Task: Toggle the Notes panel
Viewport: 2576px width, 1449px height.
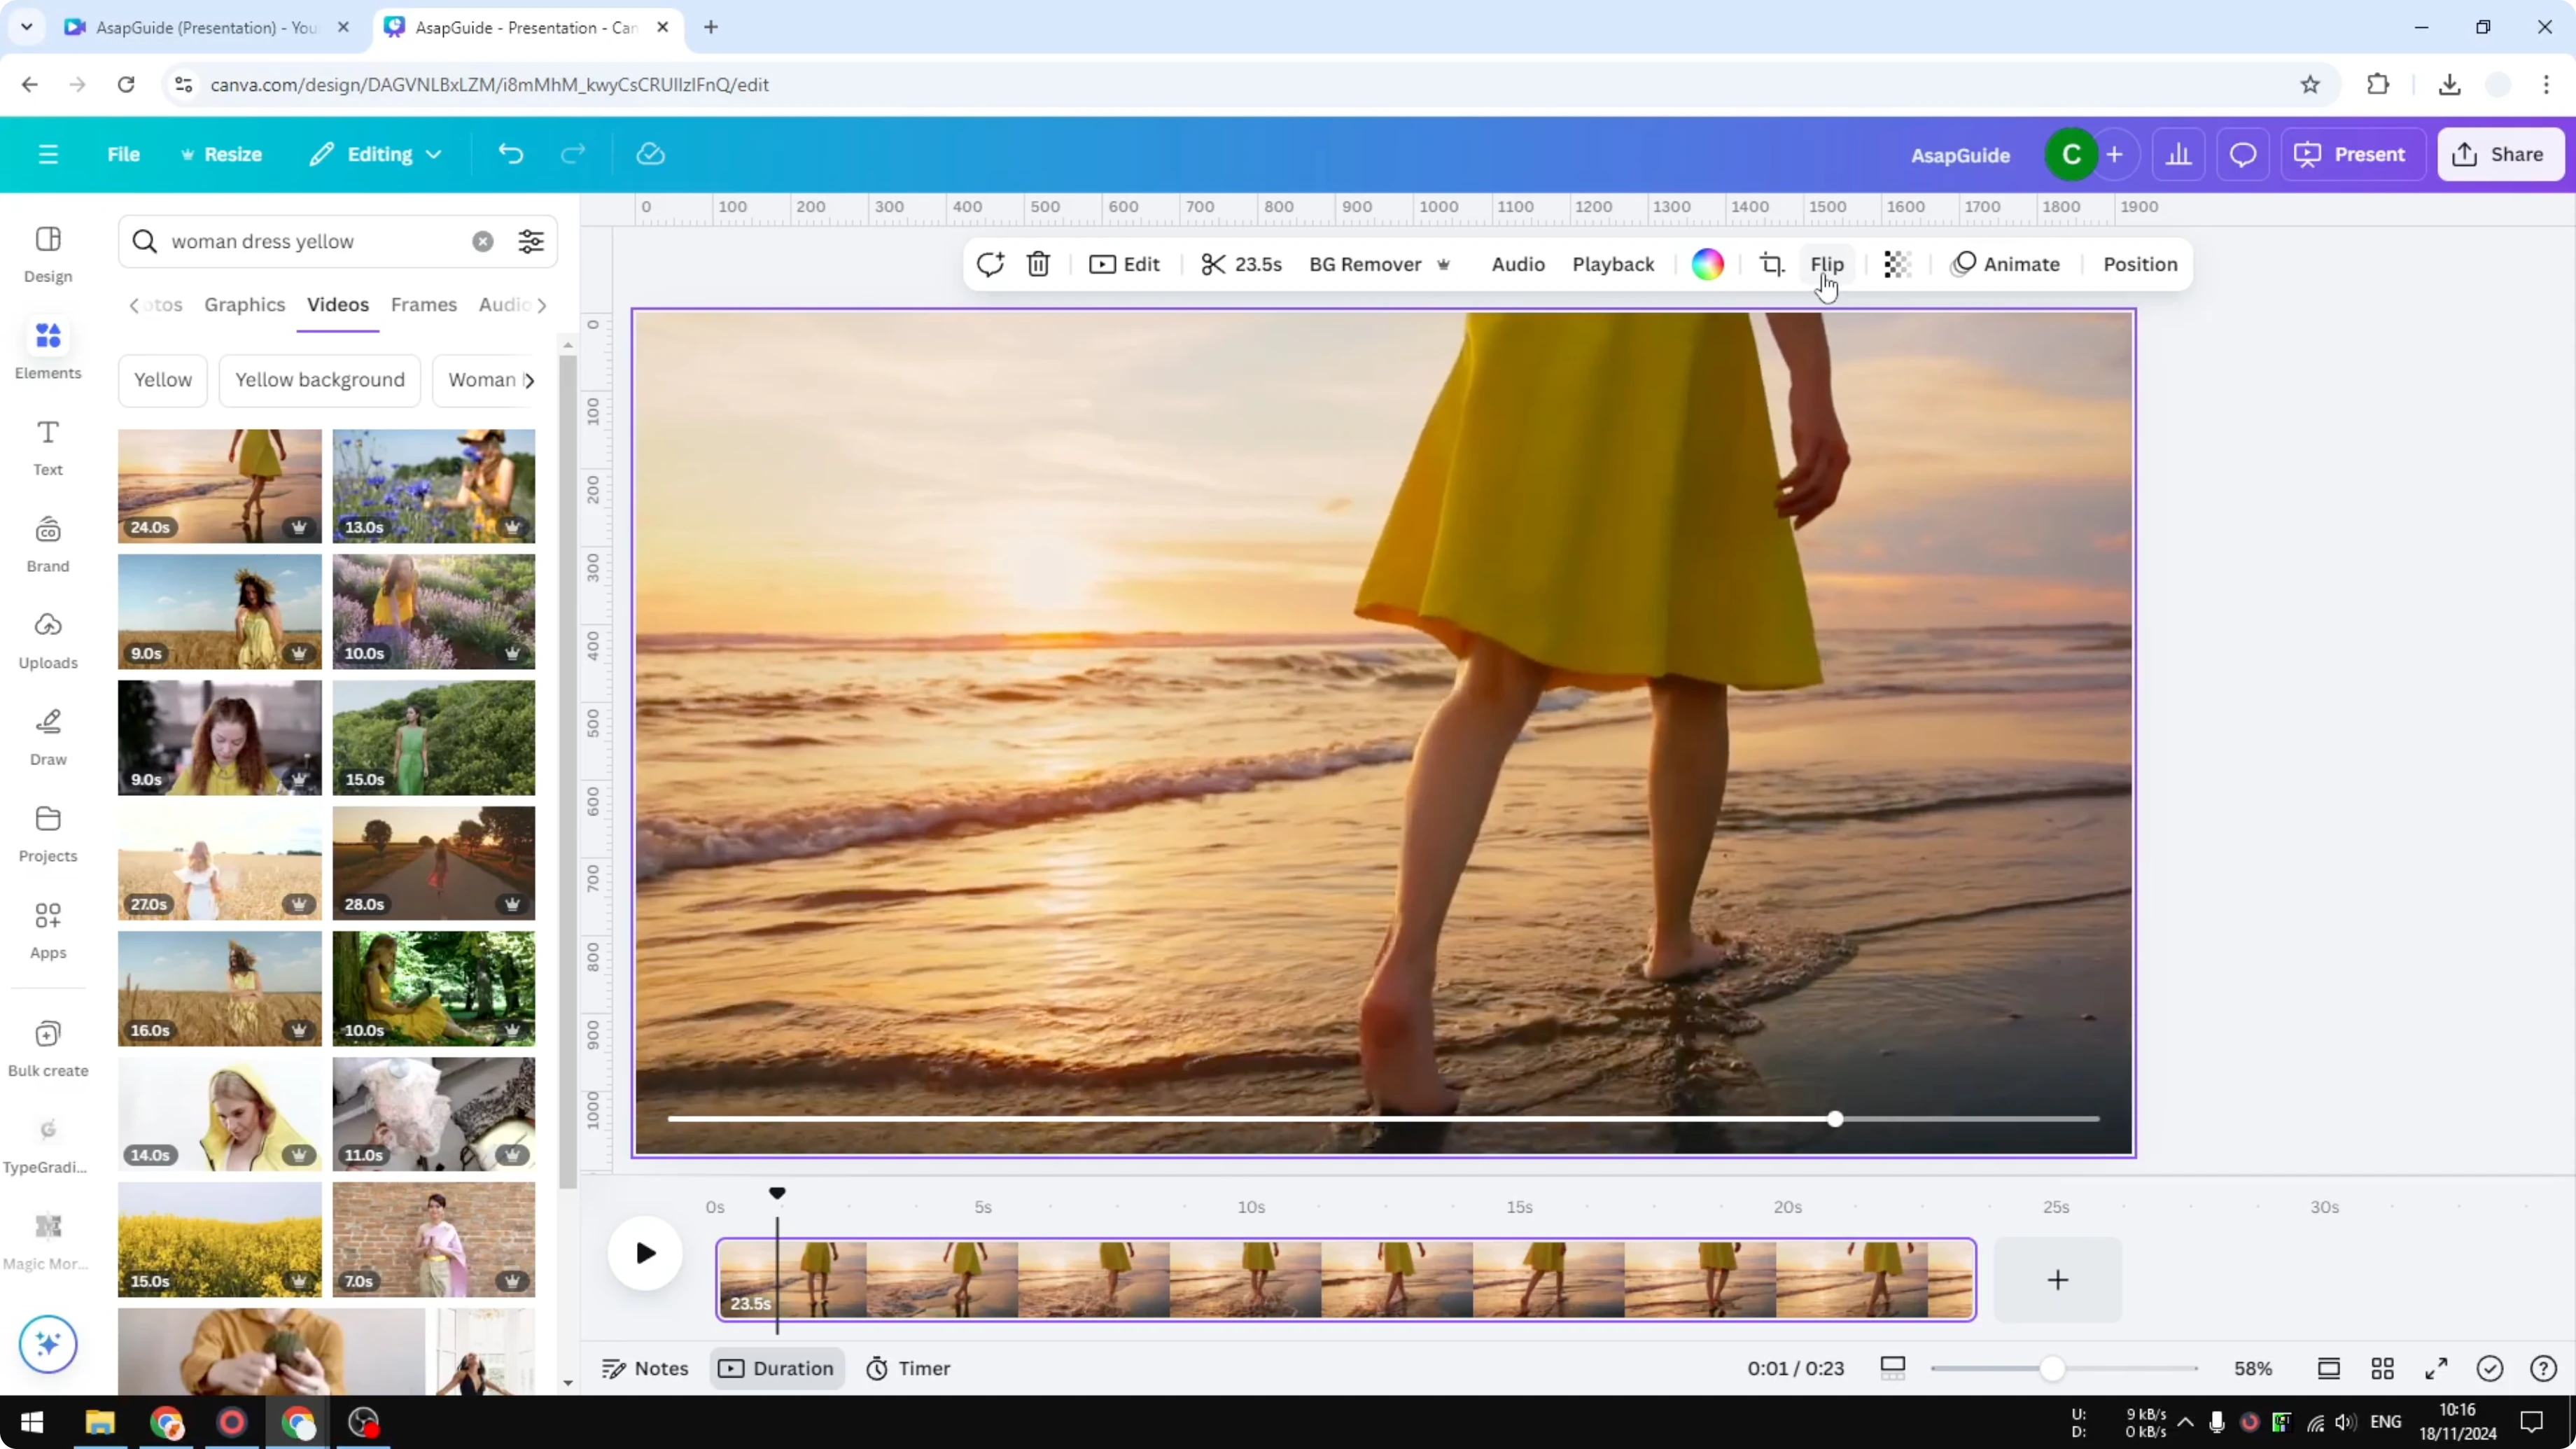Action: [x=644, y=1368]
